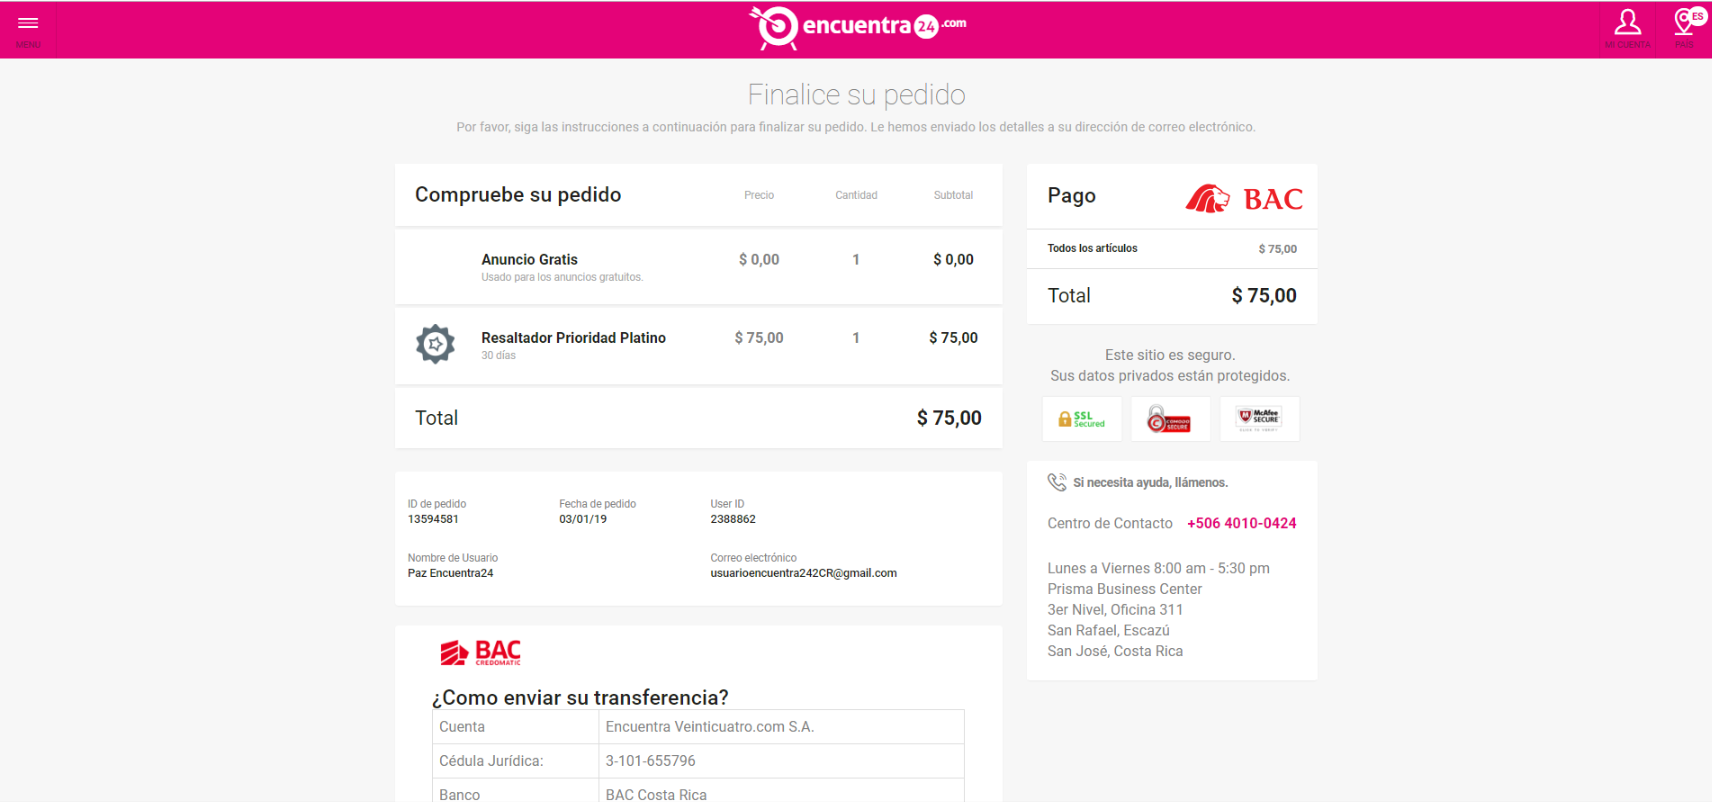The height and width of the screenshot is (802, 1712).
Task: Click the User ID 2388862
Action: click(733, 519)
